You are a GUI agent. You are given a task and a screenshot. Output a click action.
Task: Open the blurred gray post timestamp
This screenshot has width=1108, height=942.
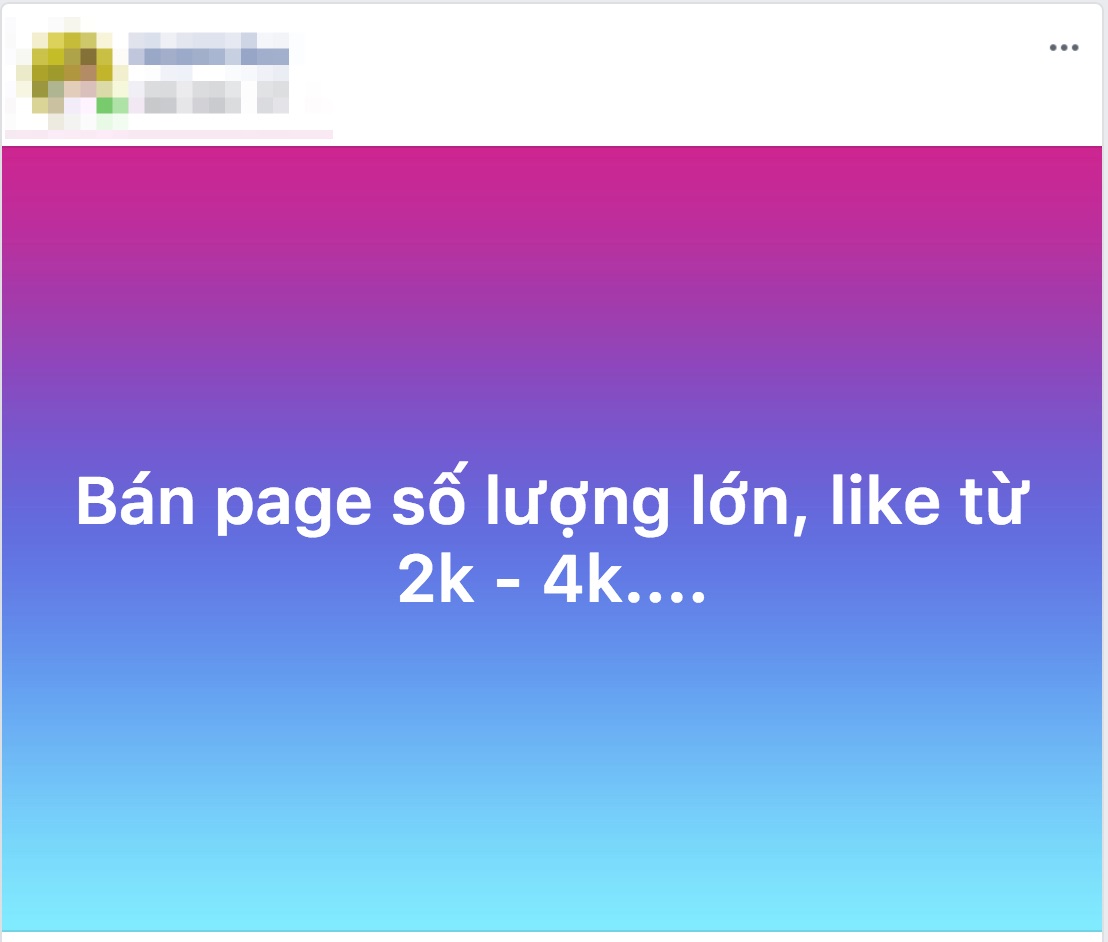point(192,98)
